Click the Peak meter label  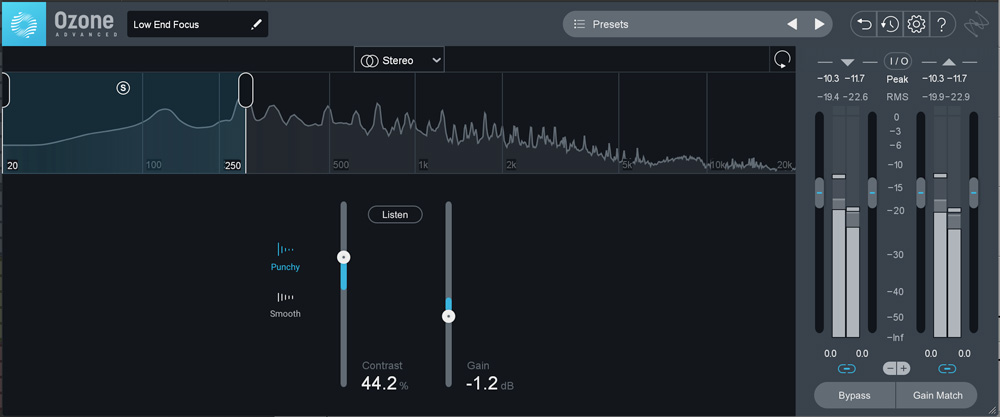coord(897,79)
